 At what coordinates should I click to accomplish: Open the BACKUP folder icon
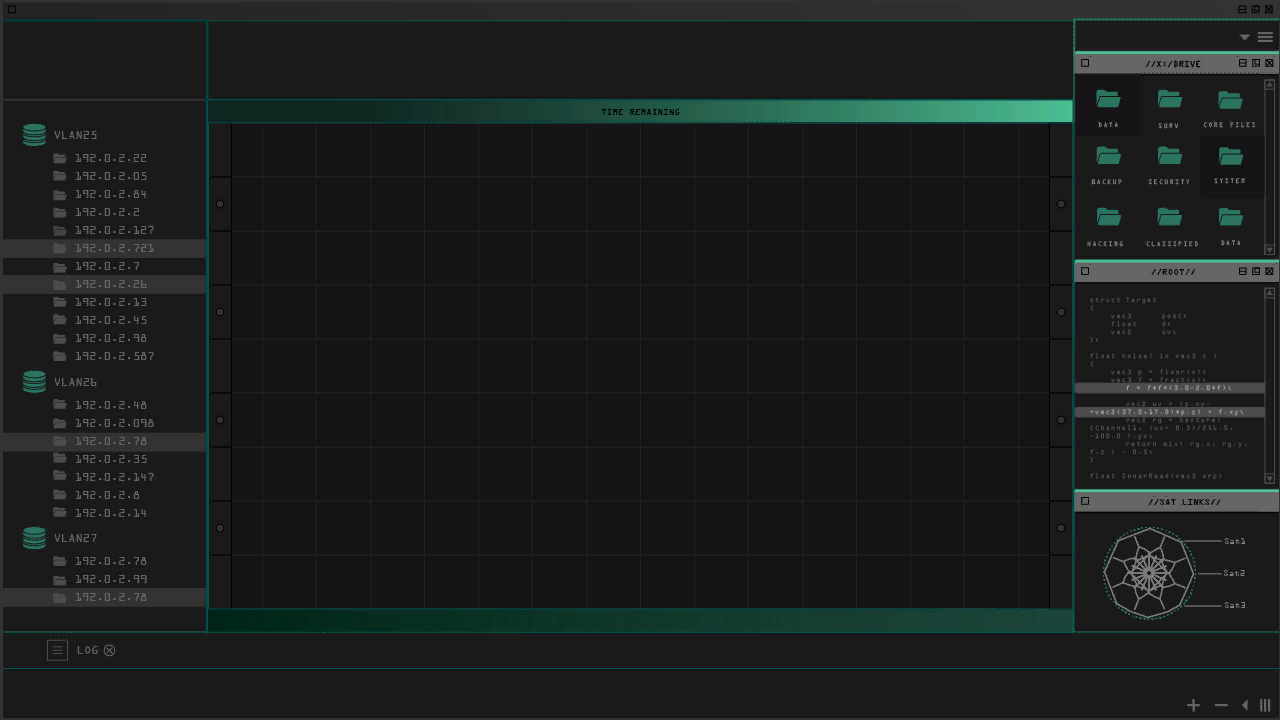(1108, 155)
